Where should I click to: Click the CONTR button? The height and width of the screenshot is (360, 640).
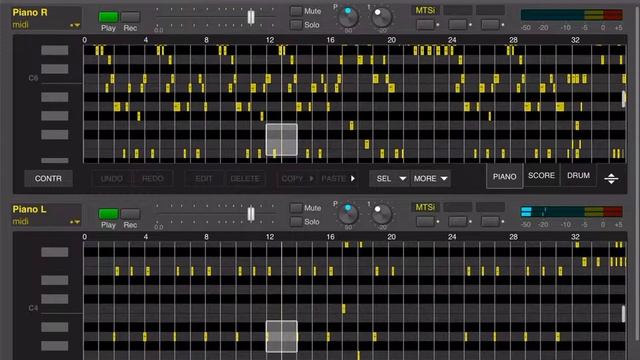[x=48, y=179]
